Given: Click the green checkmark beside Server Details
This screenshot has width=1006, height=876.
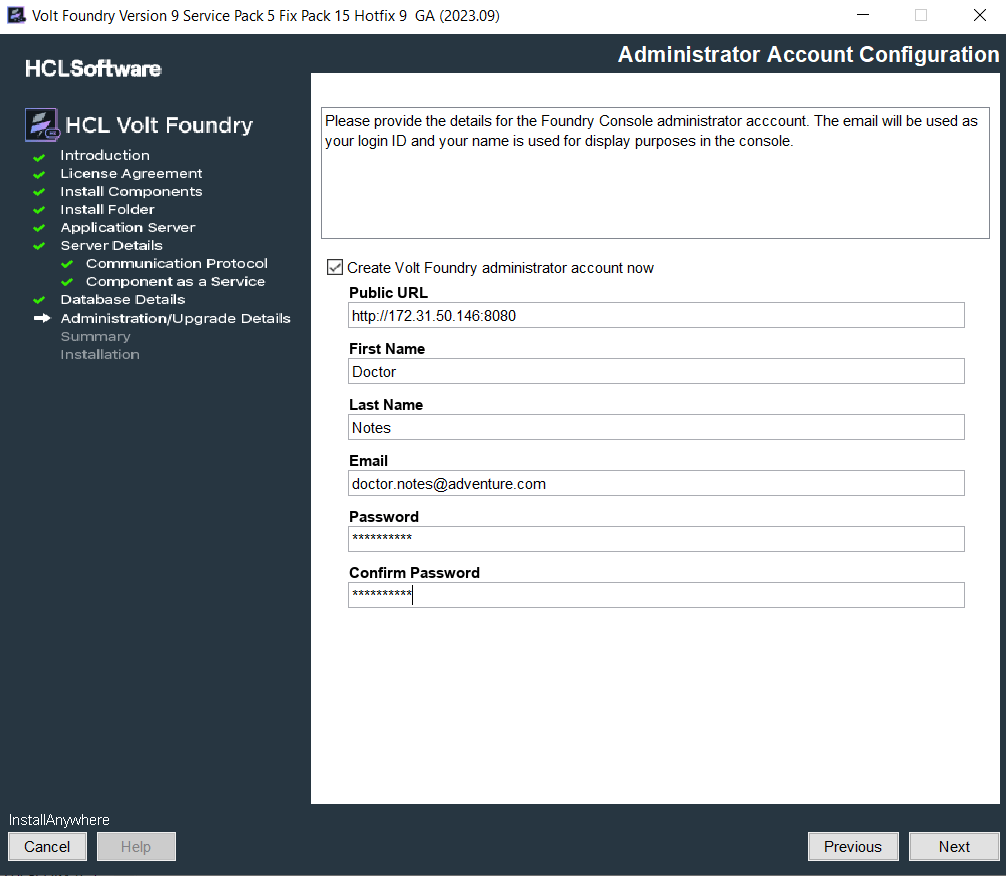Looking at the screenshot, I should [39, 246].
